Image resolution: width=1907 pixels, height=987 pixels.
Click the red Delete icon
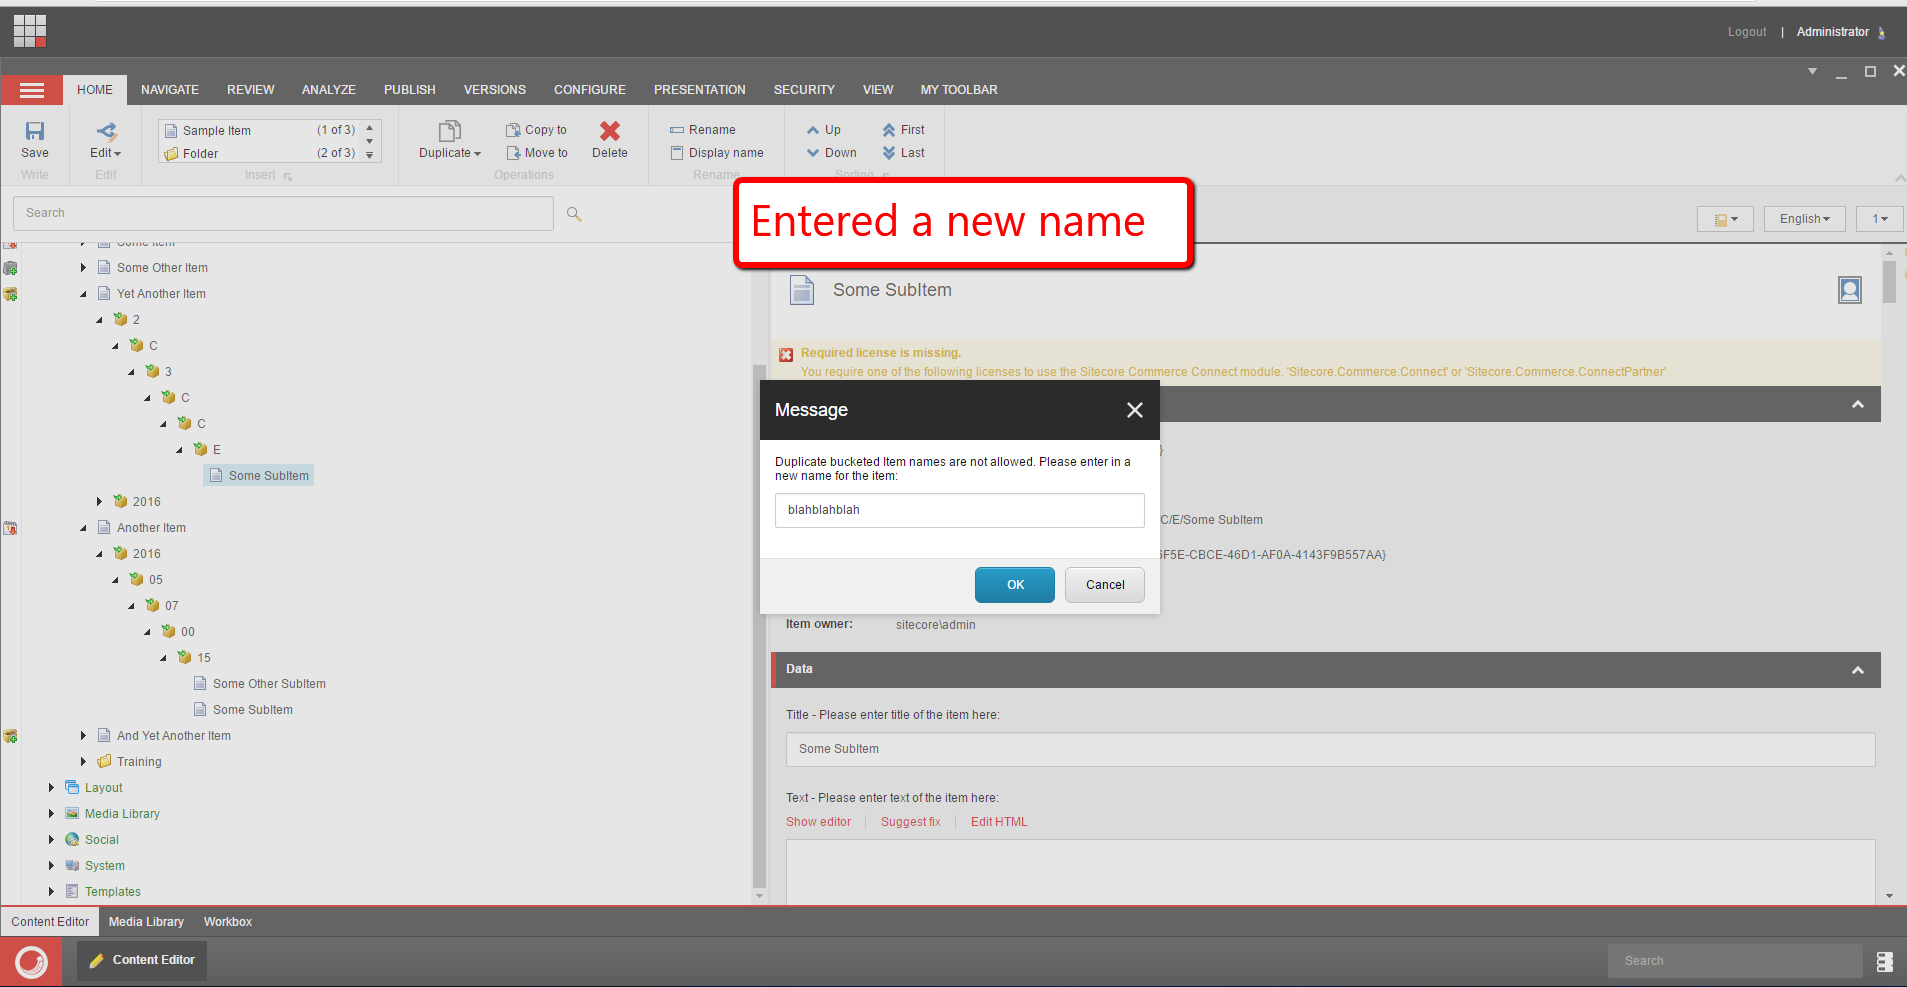609,131
